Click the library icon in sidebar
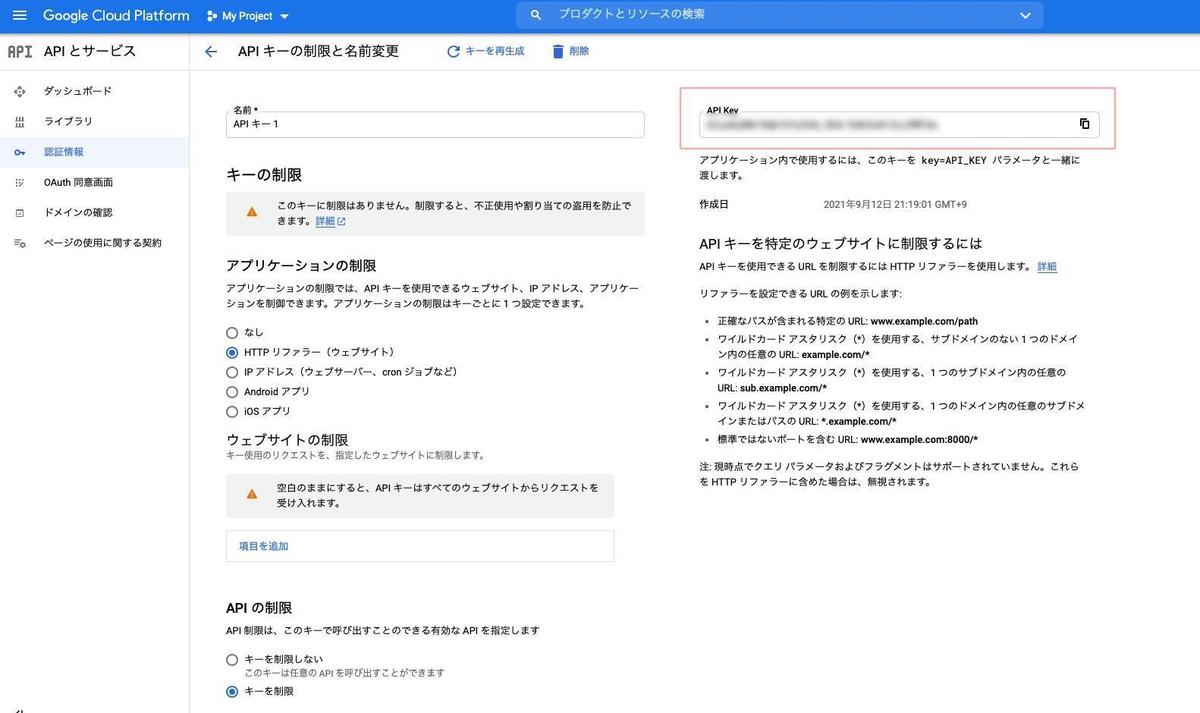This screenshot has height=713, width=1200. tap(19, 122)
